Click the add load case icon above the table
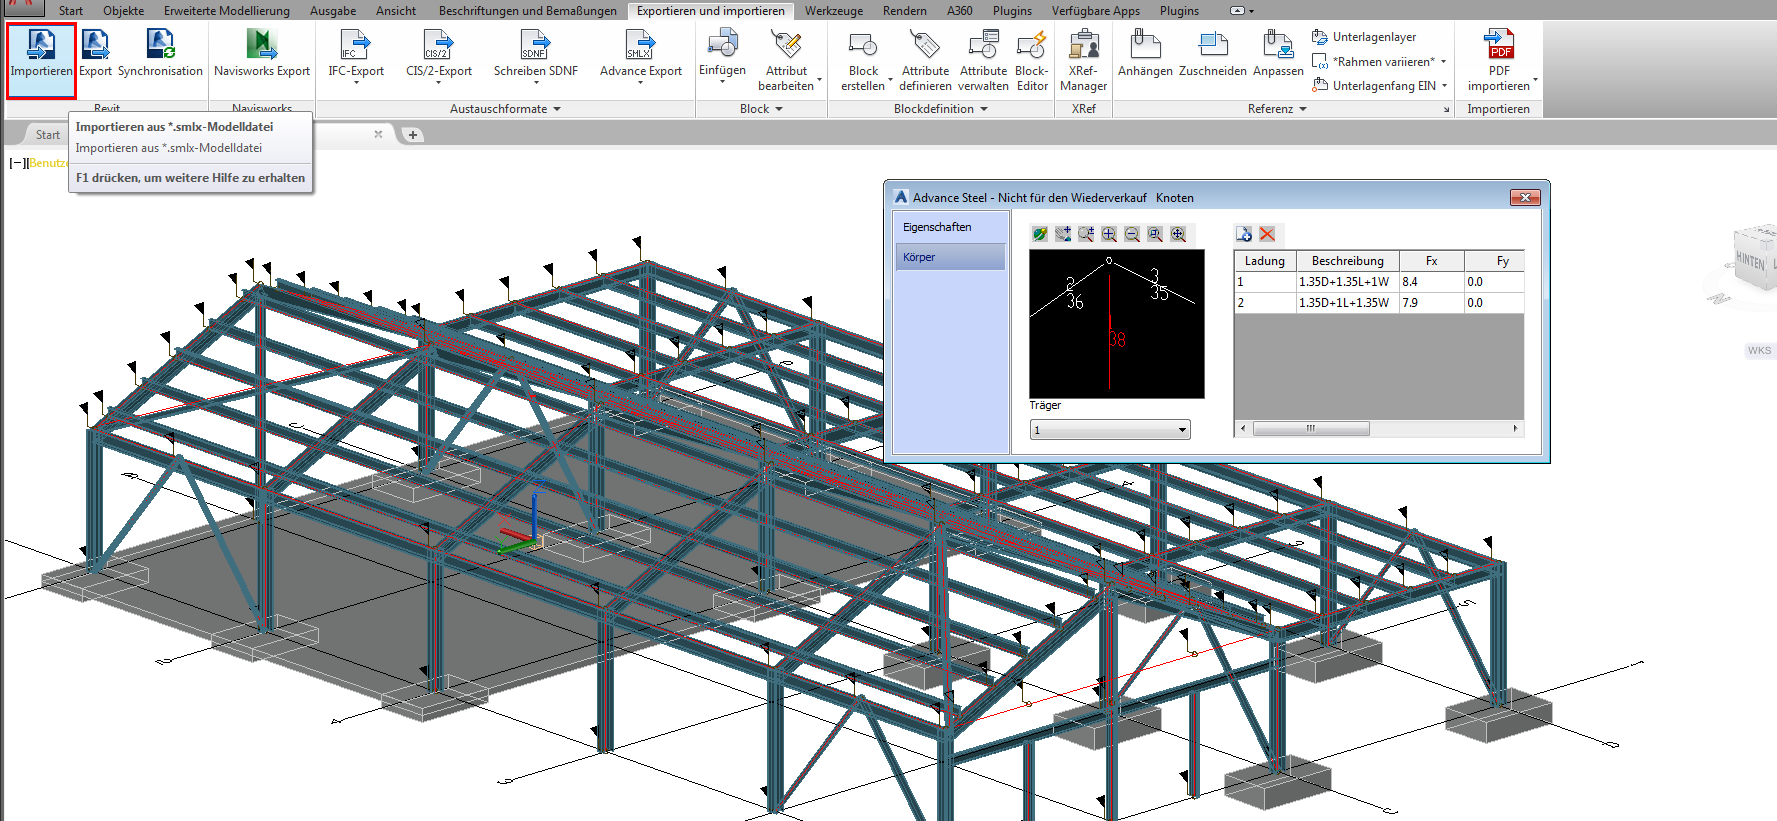Screen dimensions: 1777x821 [1244, 234]
